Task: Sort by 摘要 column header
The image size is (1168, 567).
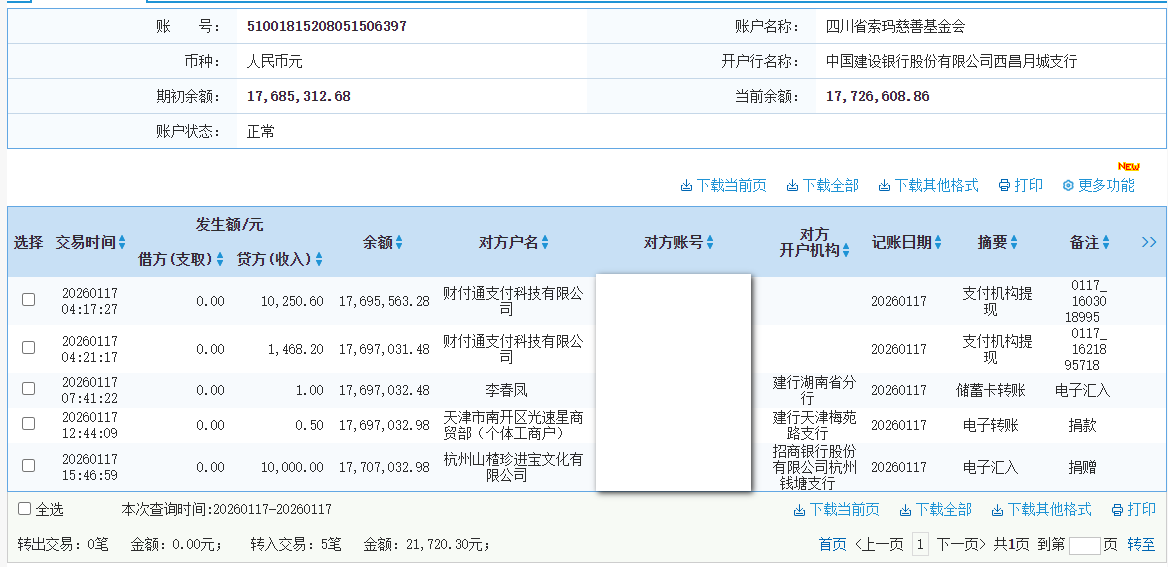Action: click(x=1000, y=243)
